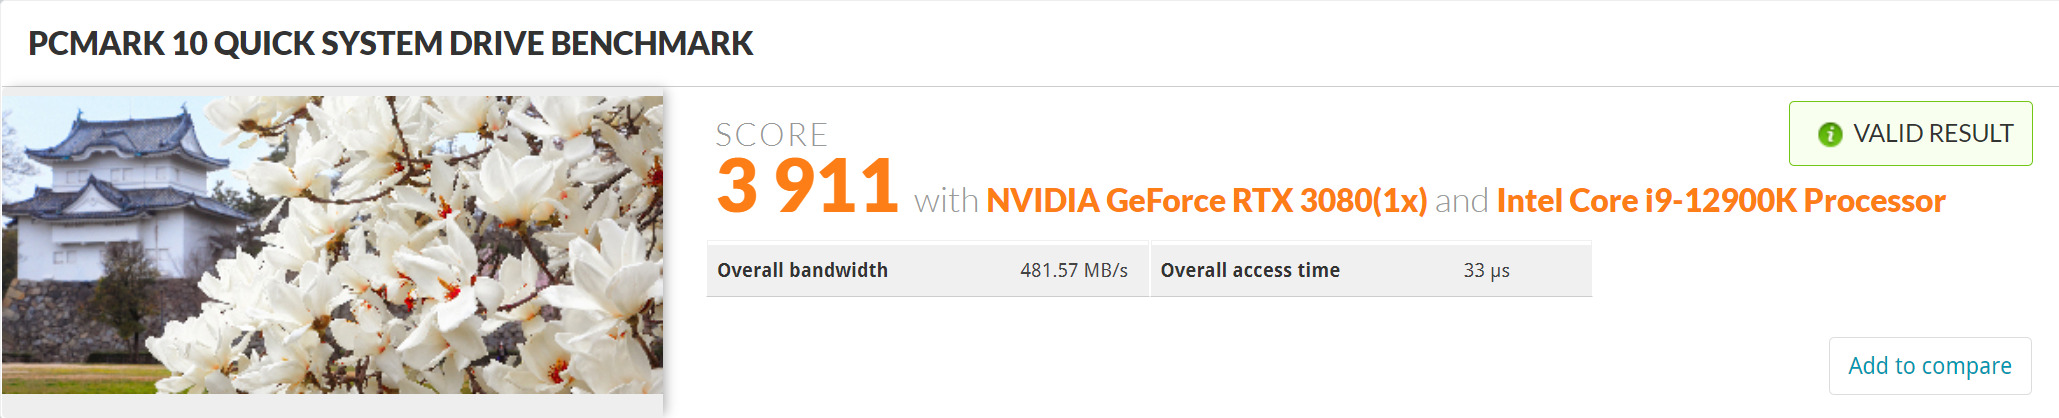Select the 3 911 score number
Screen dimensions: 2059x418
click(807, 186)
